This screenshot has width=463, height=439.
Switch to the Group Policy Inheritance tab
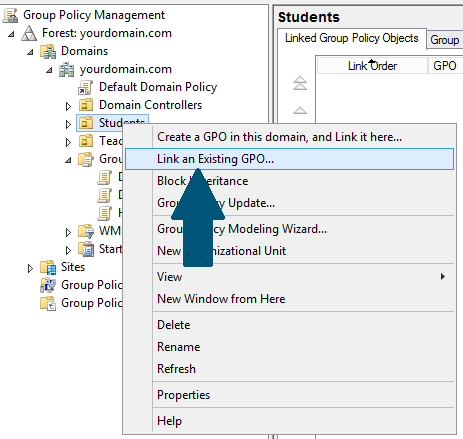click(x=445, y=40)
